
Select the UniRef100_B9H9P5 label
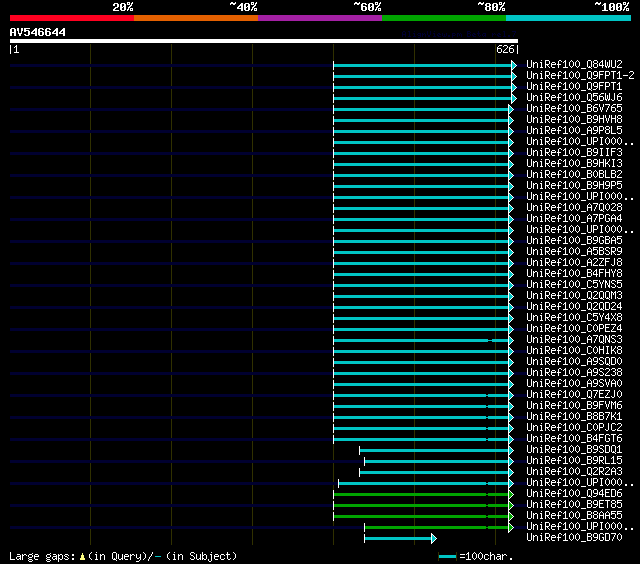[574, 186]
